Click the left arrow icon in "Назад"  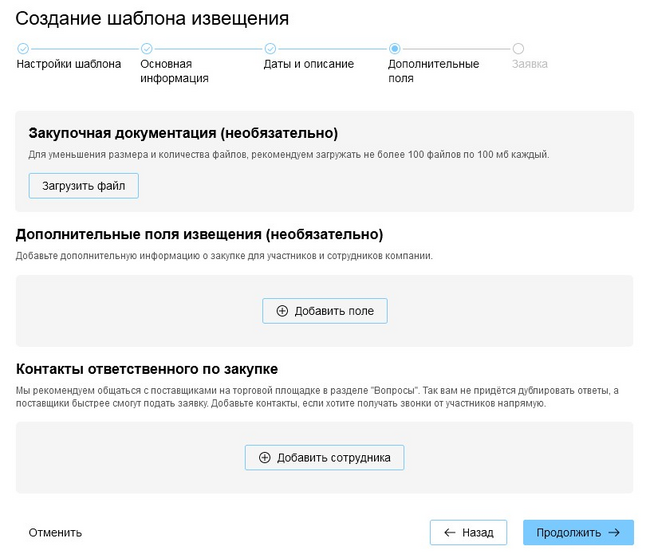pyautogui.click(x=450, y=533)
